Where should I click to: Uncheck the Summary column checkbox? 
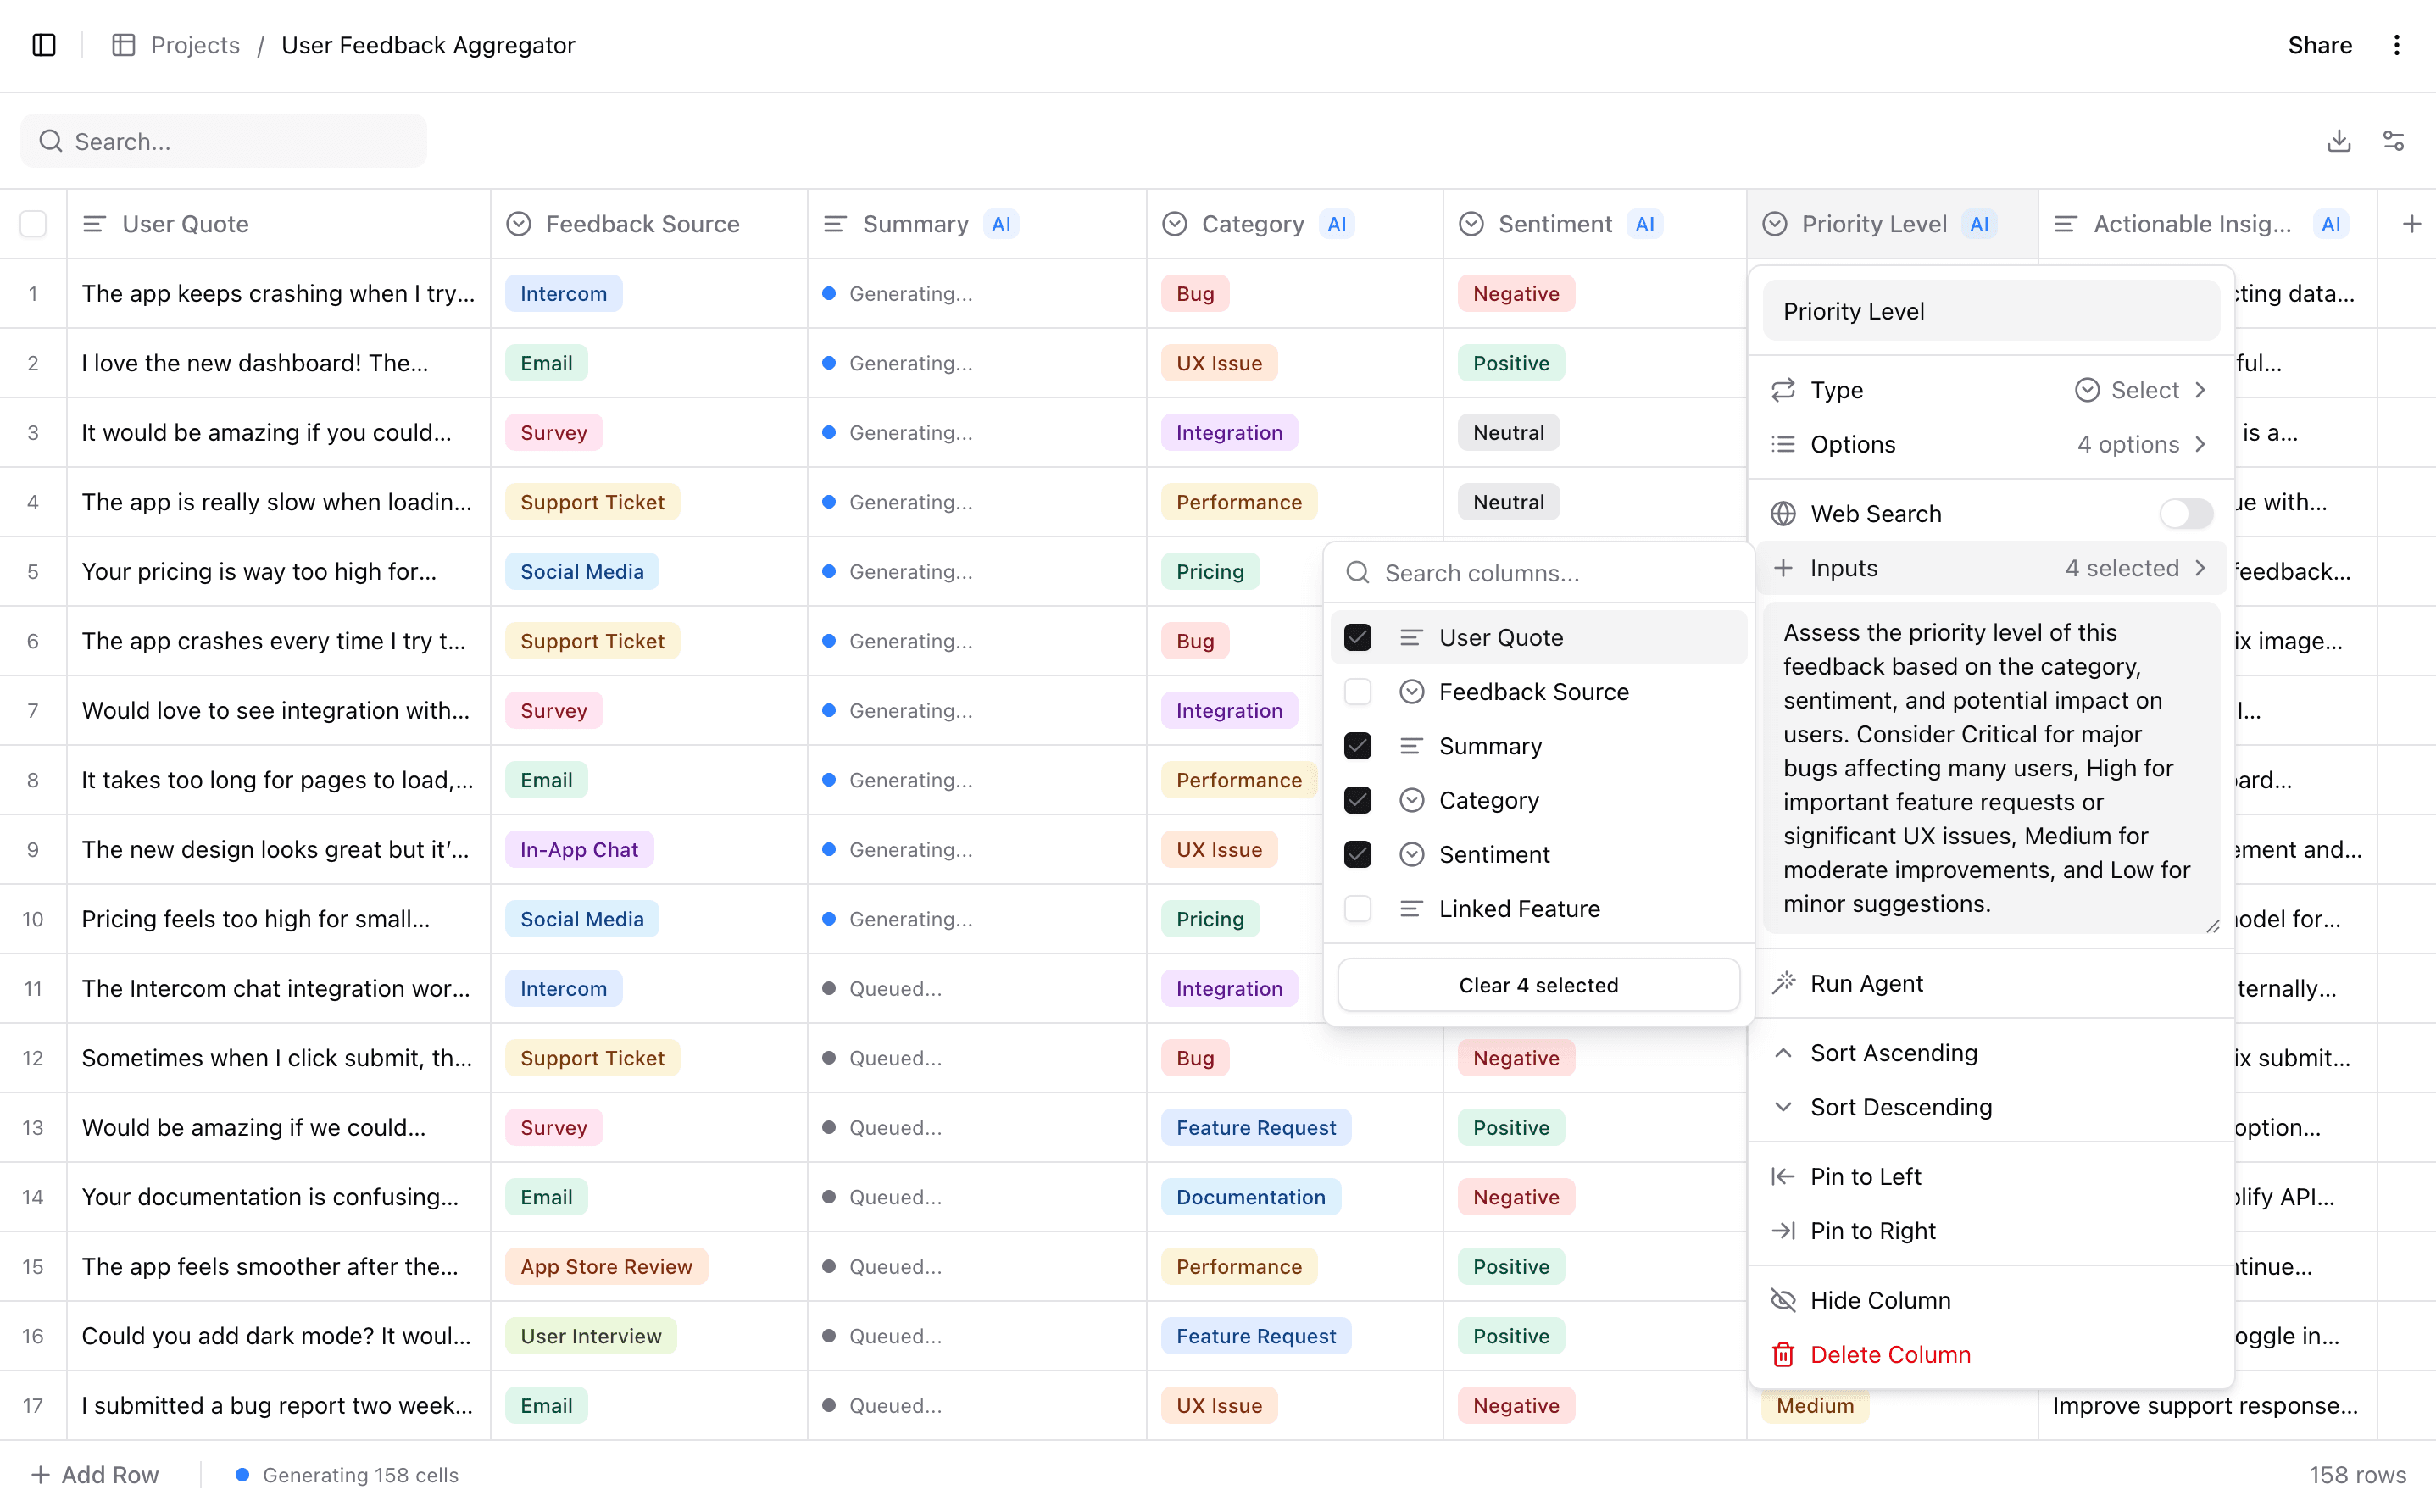[1357, 746]
